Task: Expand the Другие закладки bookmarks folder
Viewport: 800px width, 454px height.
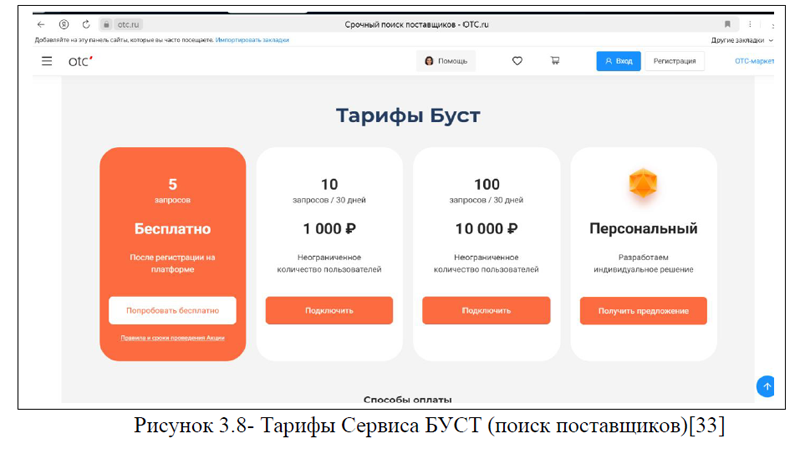Action: point(741,40)
